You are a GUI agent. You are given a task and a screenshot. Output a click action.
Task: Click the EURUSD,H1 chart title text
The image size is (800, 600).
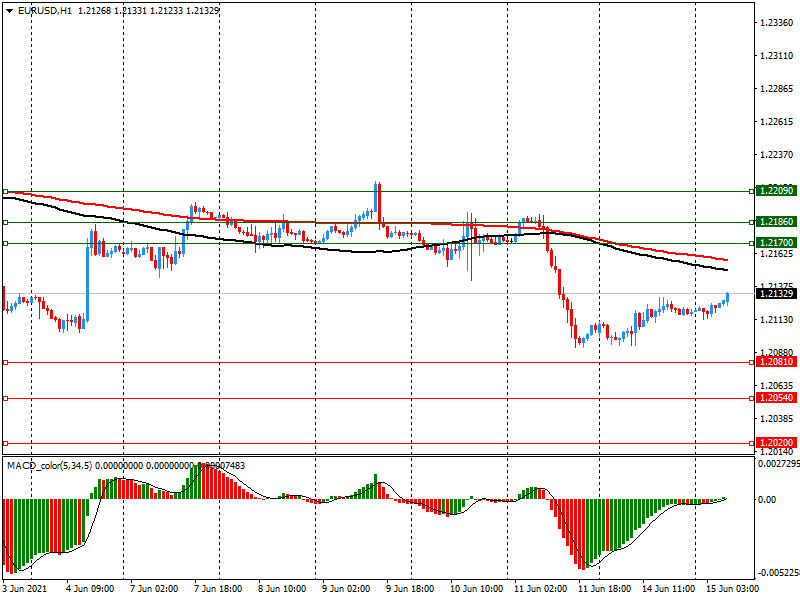pos(44,10)
